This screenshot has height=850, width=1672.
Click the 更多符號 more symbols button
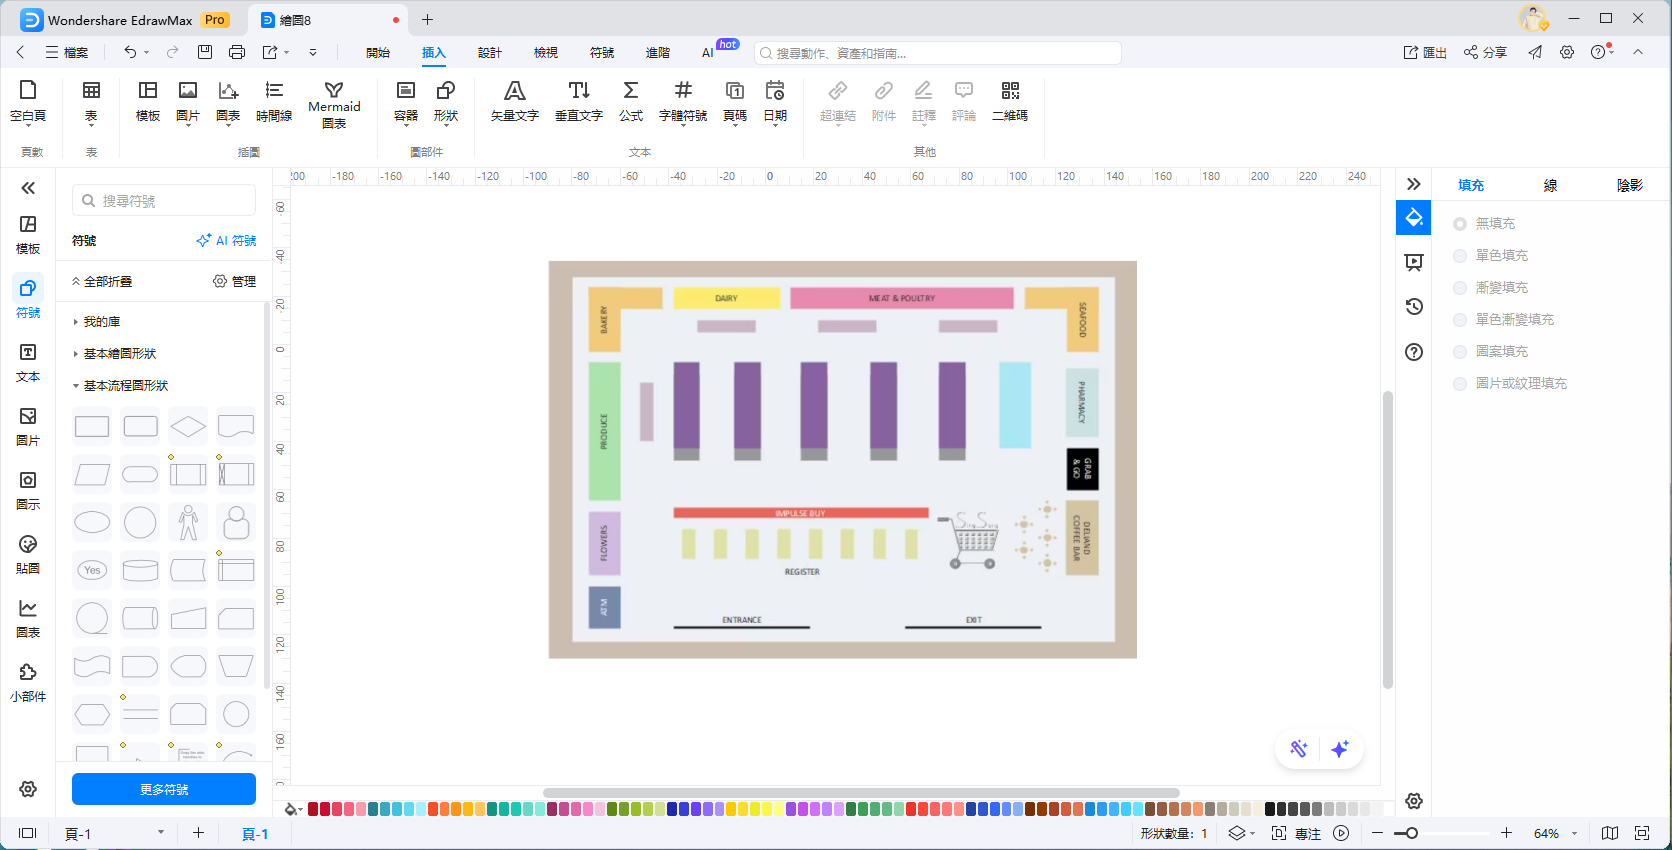pyautogui.click(x=164, y=789)
